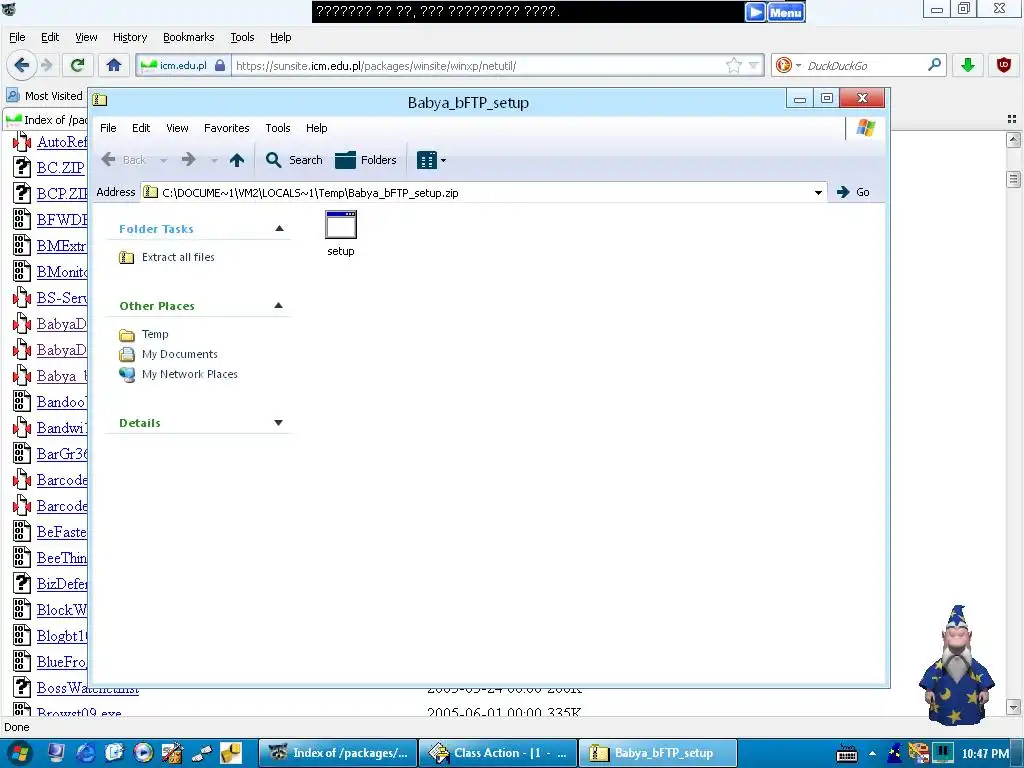
Task: Open the browser Bookmarks menu
Action: tap(189, 37)
